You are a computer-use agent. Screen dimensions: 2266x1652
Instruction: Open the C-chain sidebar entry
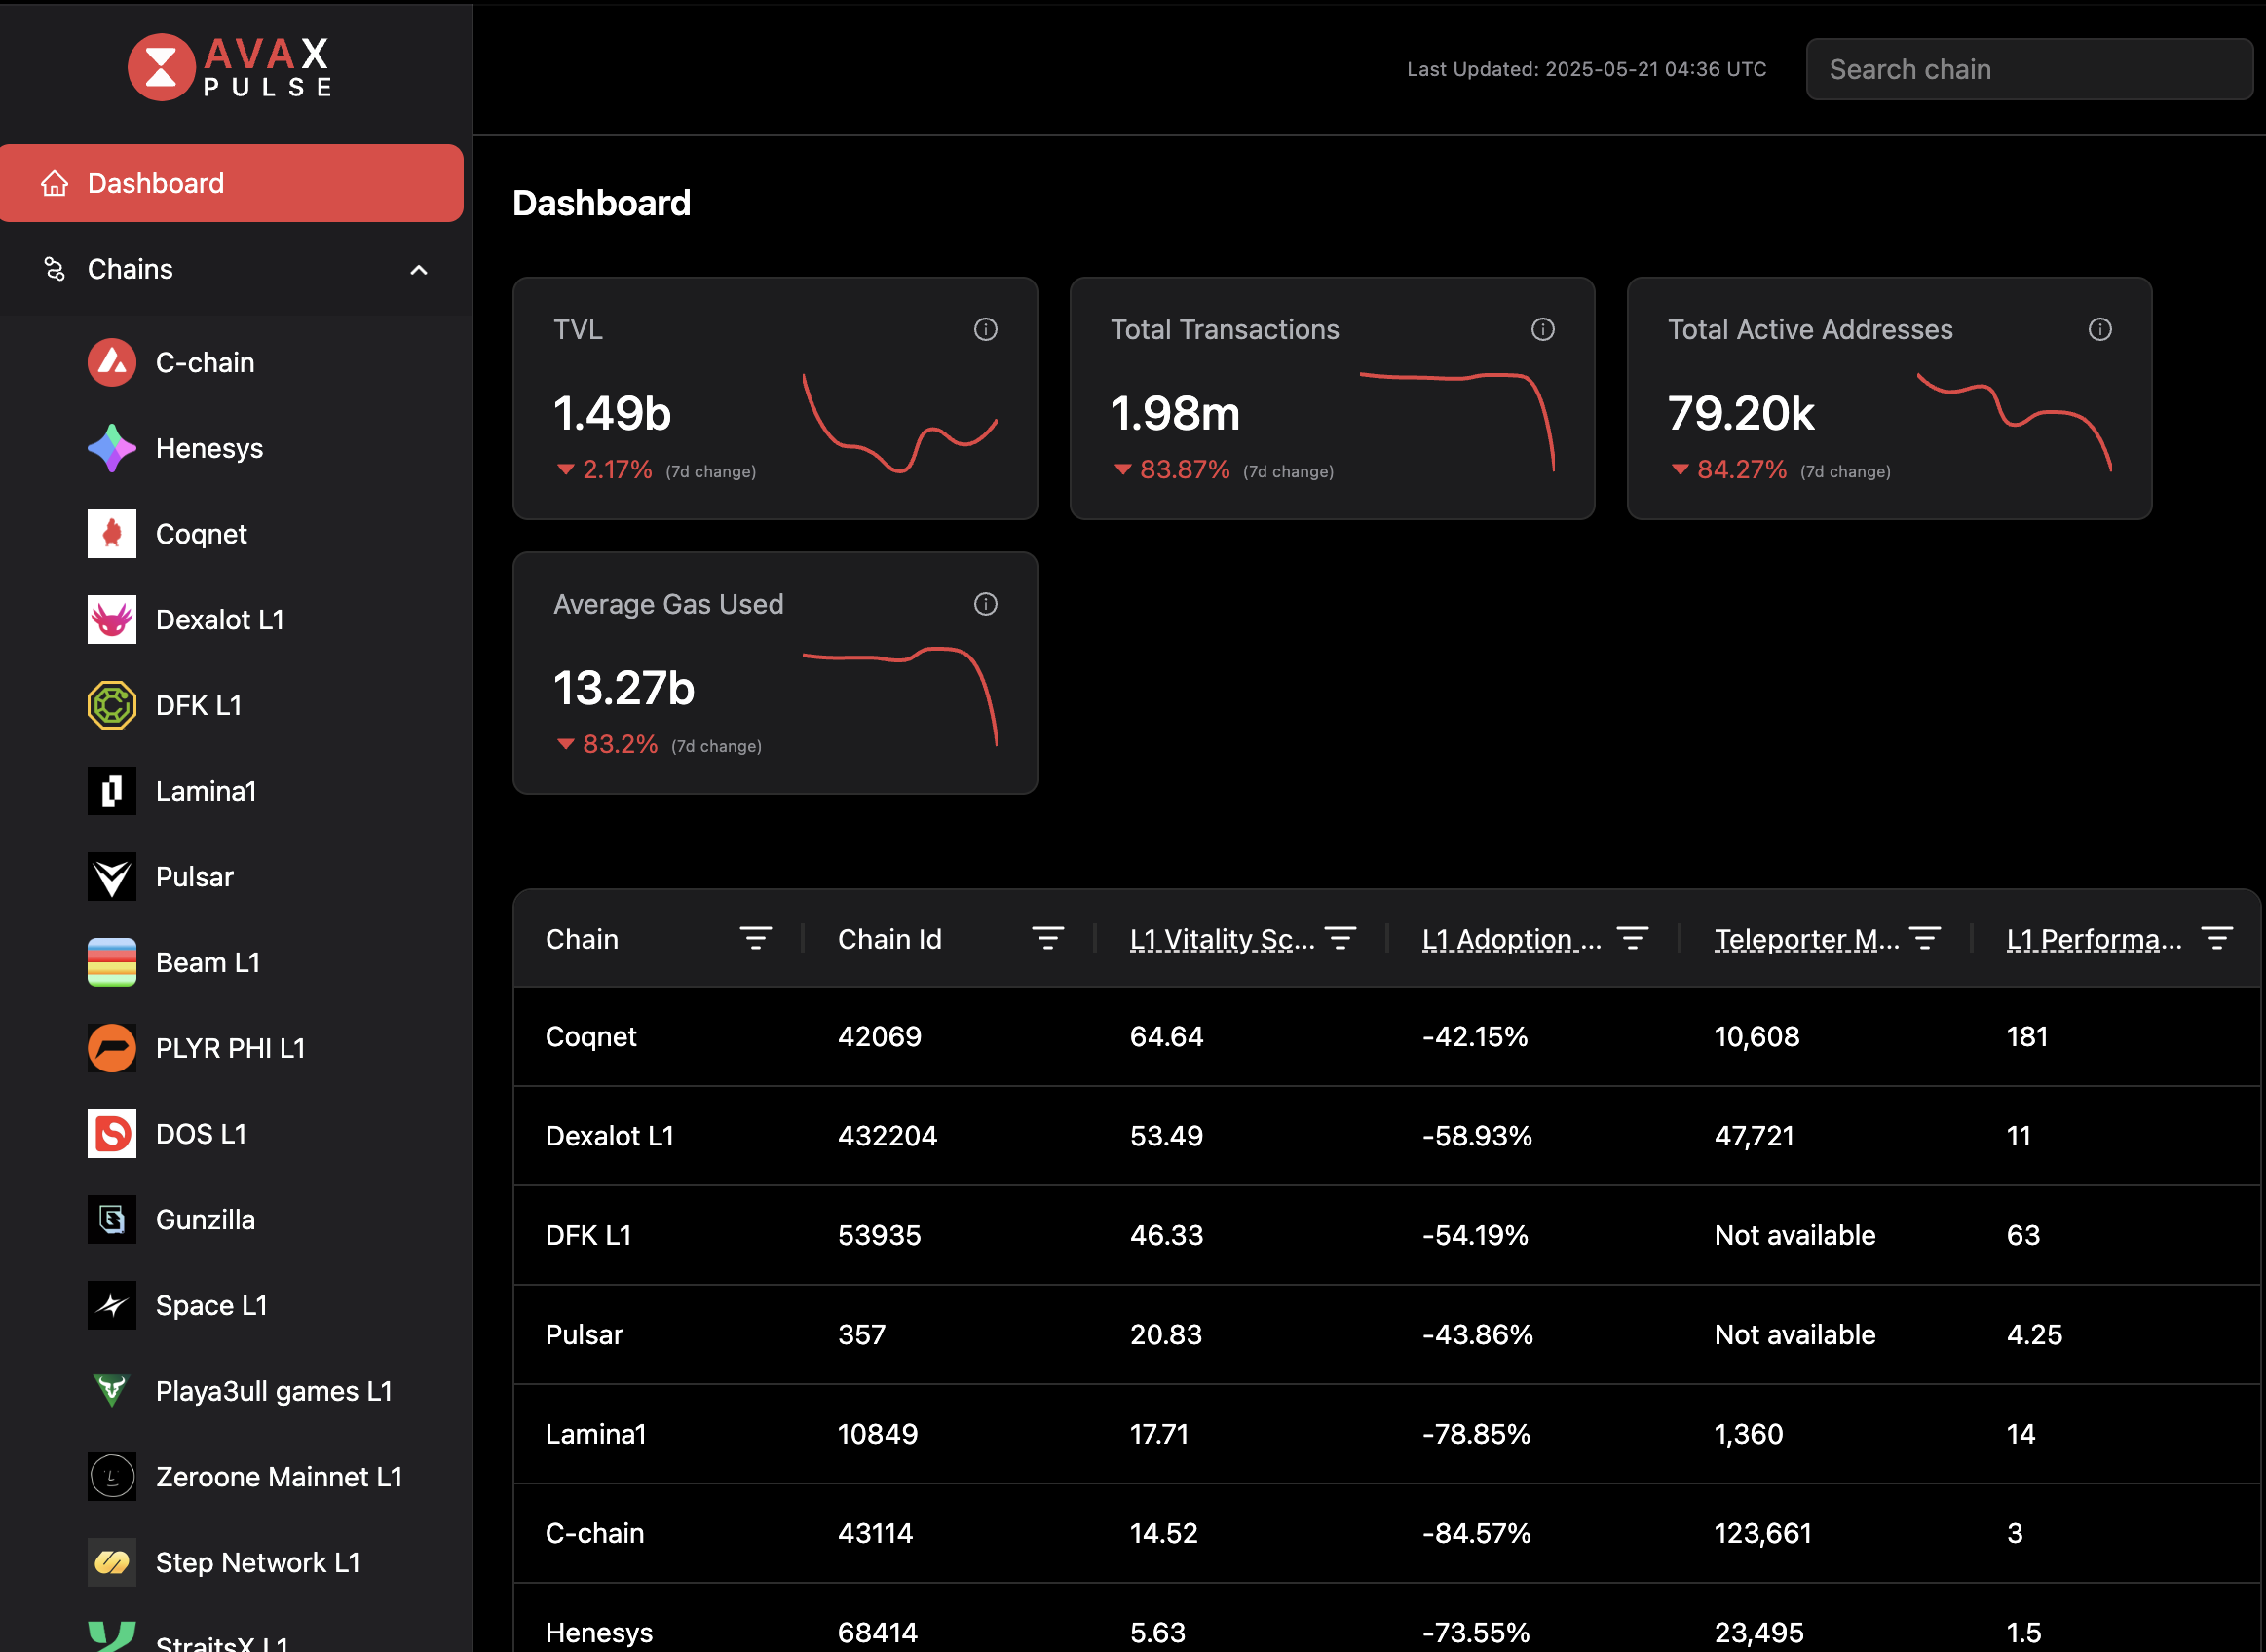point(205,362)
